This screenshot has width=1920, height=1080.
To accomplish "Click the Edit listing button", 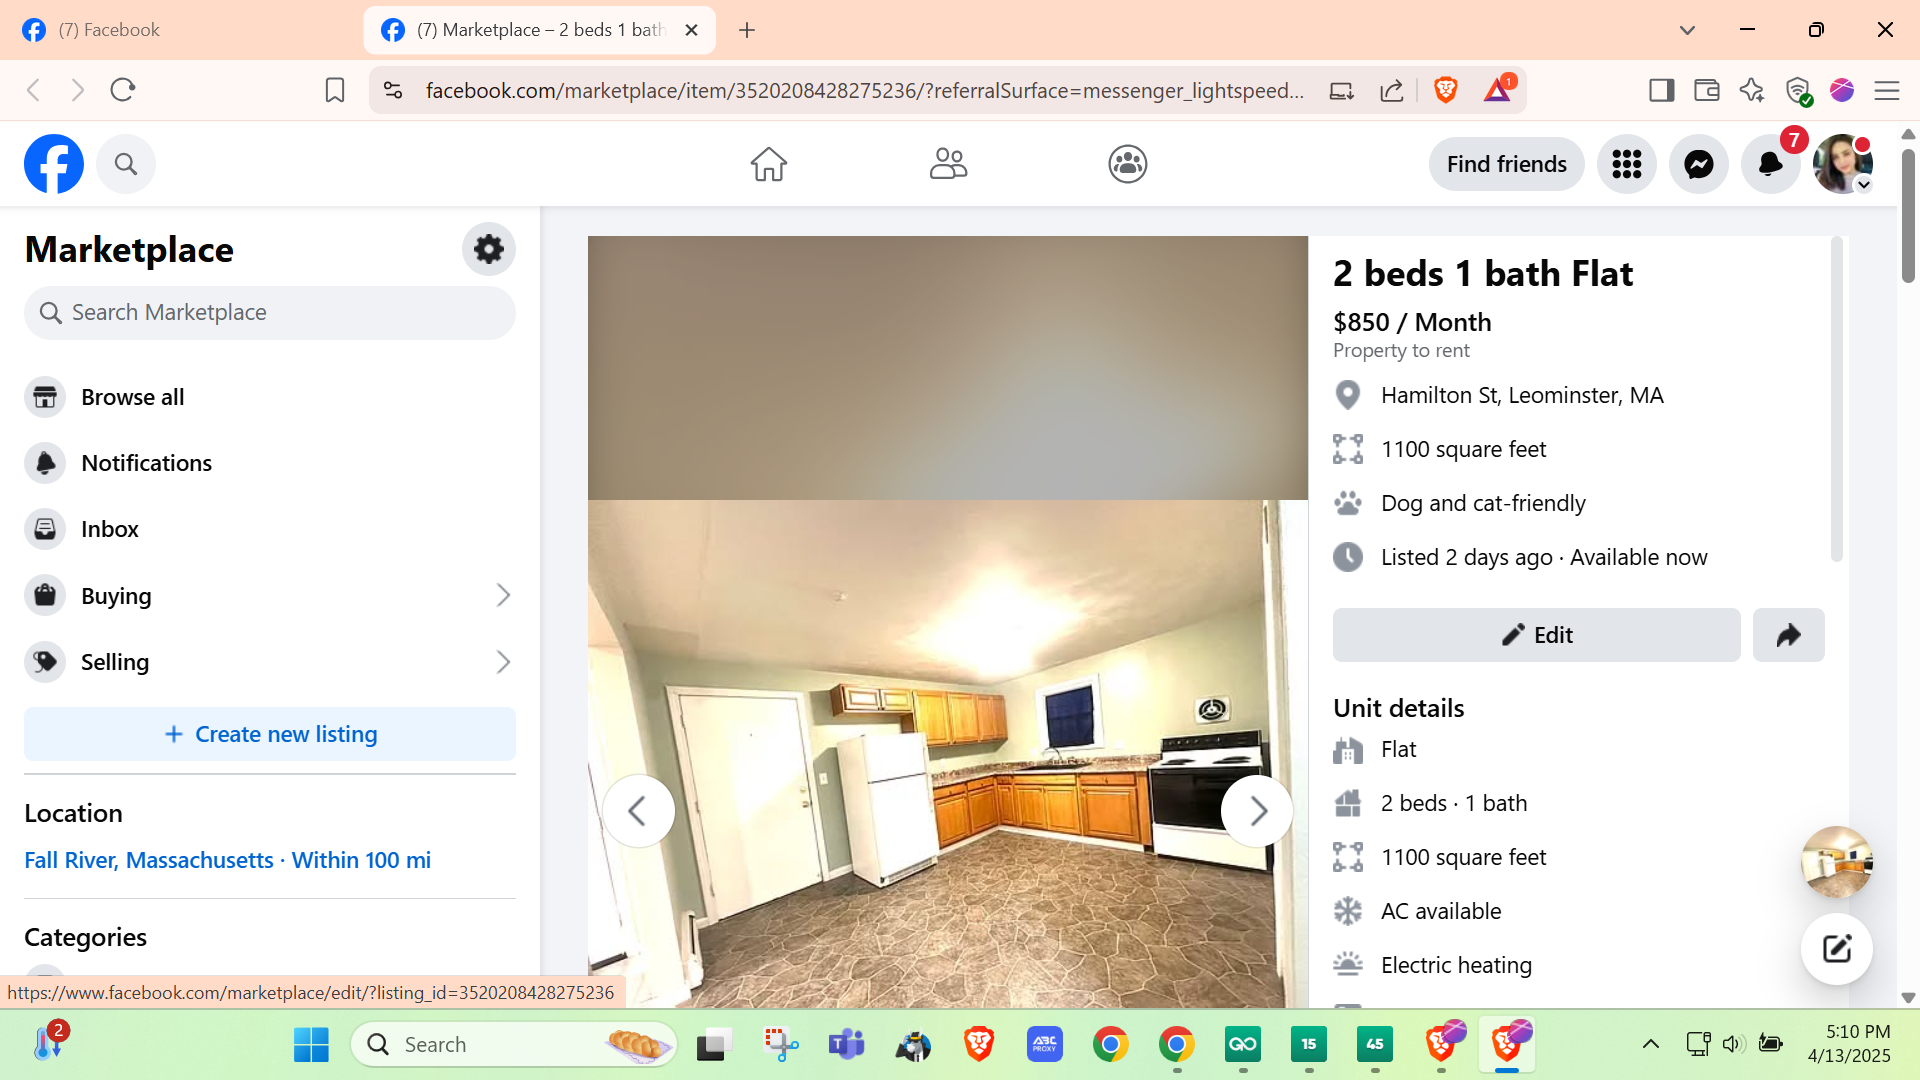I will coord(1536,635).
